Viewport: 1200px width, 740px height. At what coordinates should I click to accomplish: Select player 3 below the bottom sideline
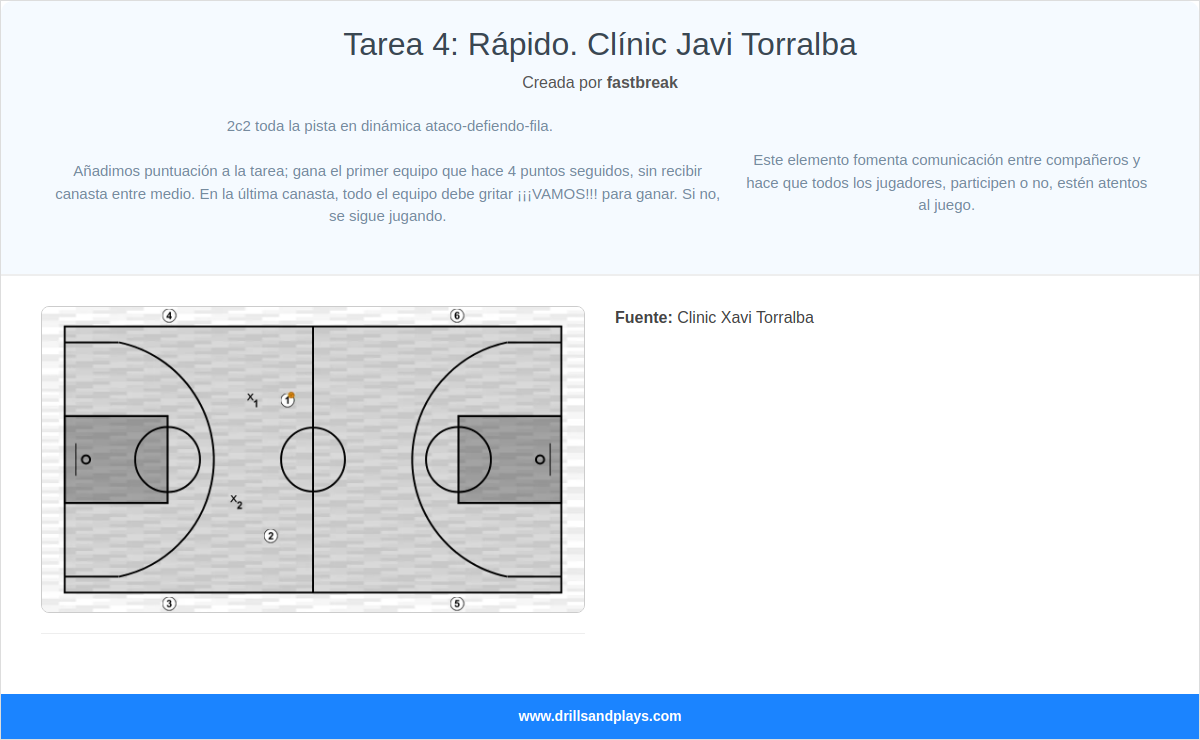click(168, 602)
